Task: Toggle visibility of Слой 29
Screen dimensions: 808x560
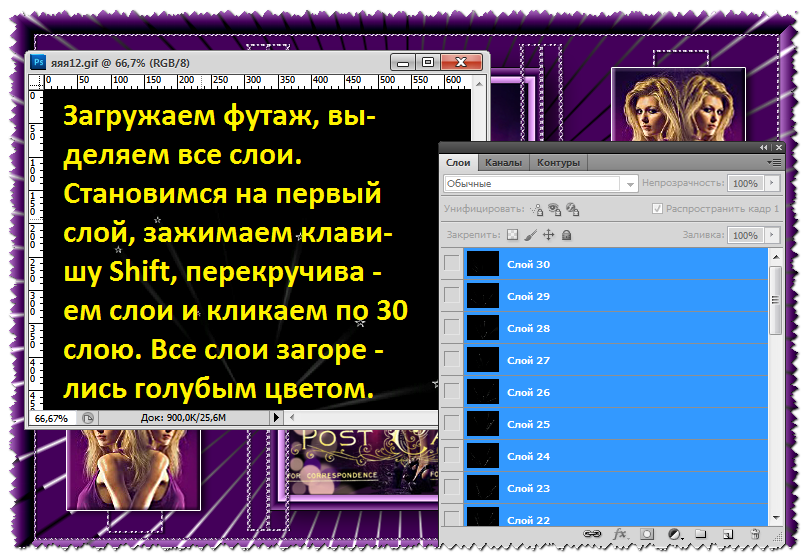Action: (x=452, y=295)
